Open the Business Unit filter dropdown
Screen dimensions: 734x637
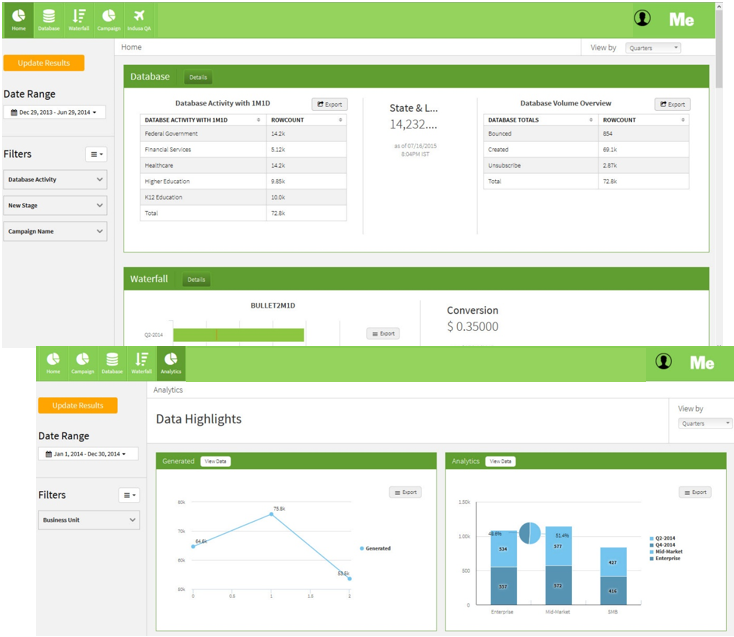pos(89,520)
